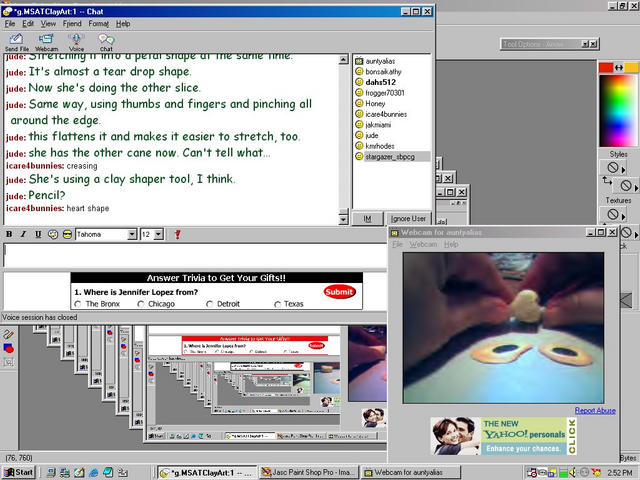The height and width of the screenshot is (480, 640).
Task: Click the webcam icon next to auntyalias
Action: [x=359, y=61]
